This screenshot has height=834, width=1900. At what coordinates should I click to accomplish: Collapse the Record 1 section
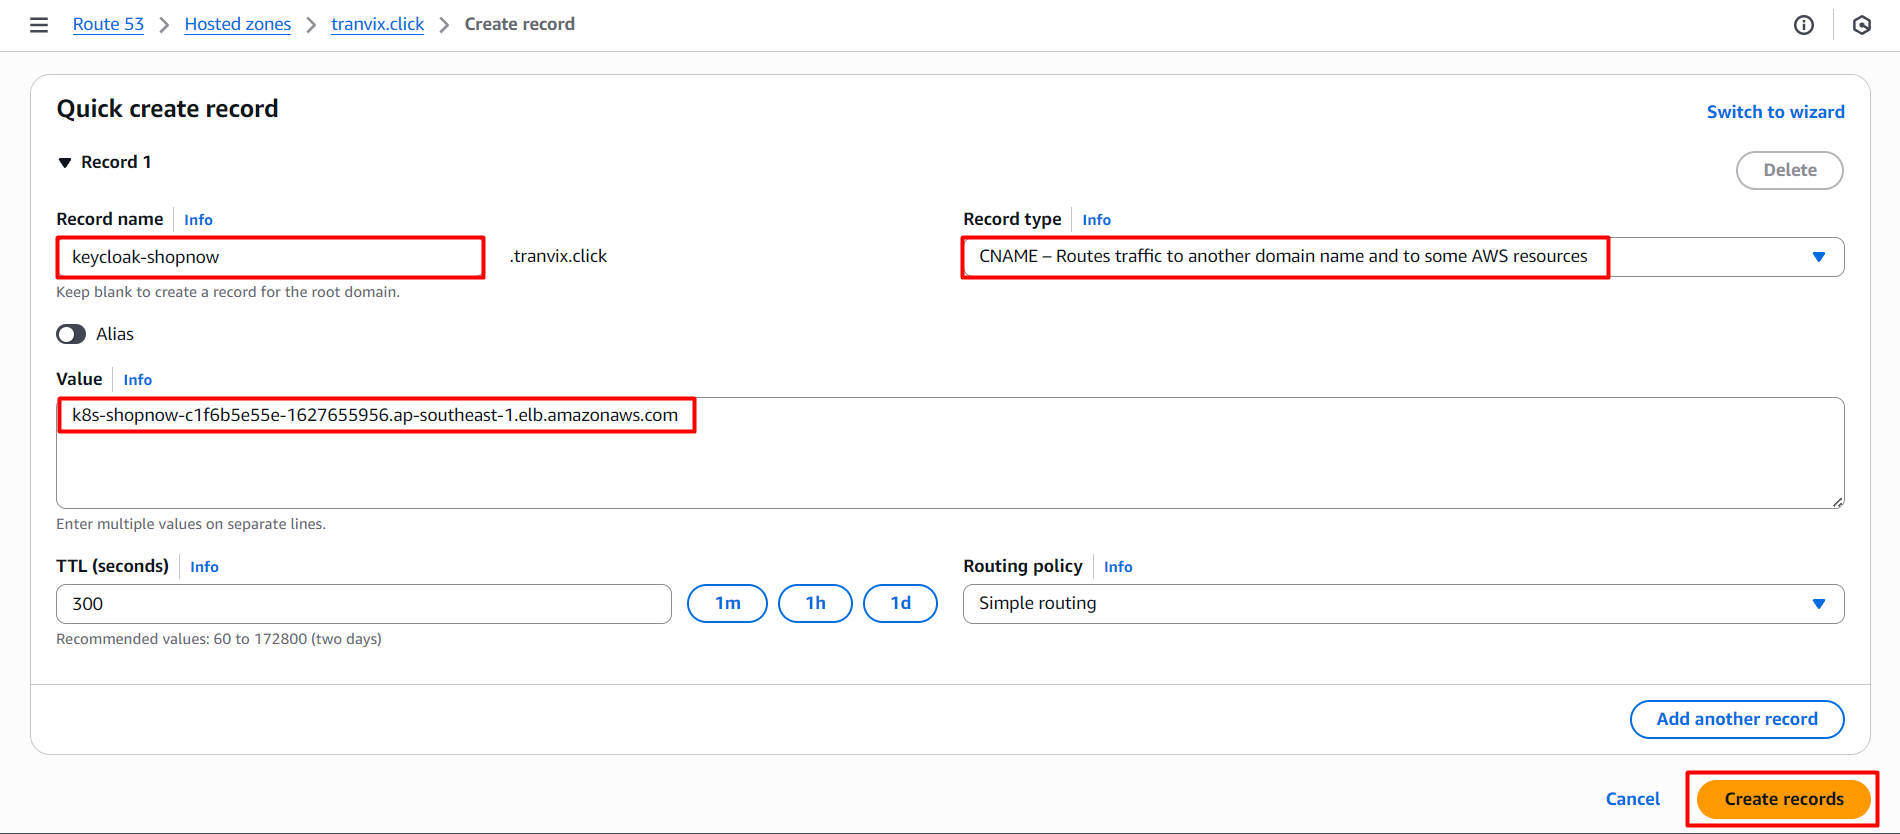point(65,163)
